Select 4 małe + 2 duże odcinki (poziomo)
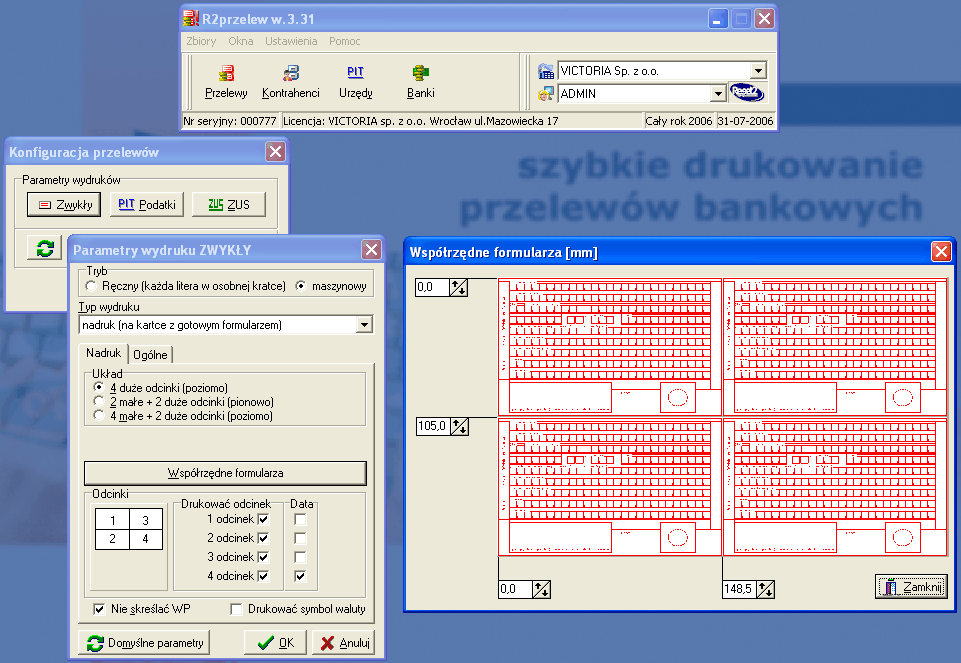Screen dimensions: 961x663 coord(99,415)
